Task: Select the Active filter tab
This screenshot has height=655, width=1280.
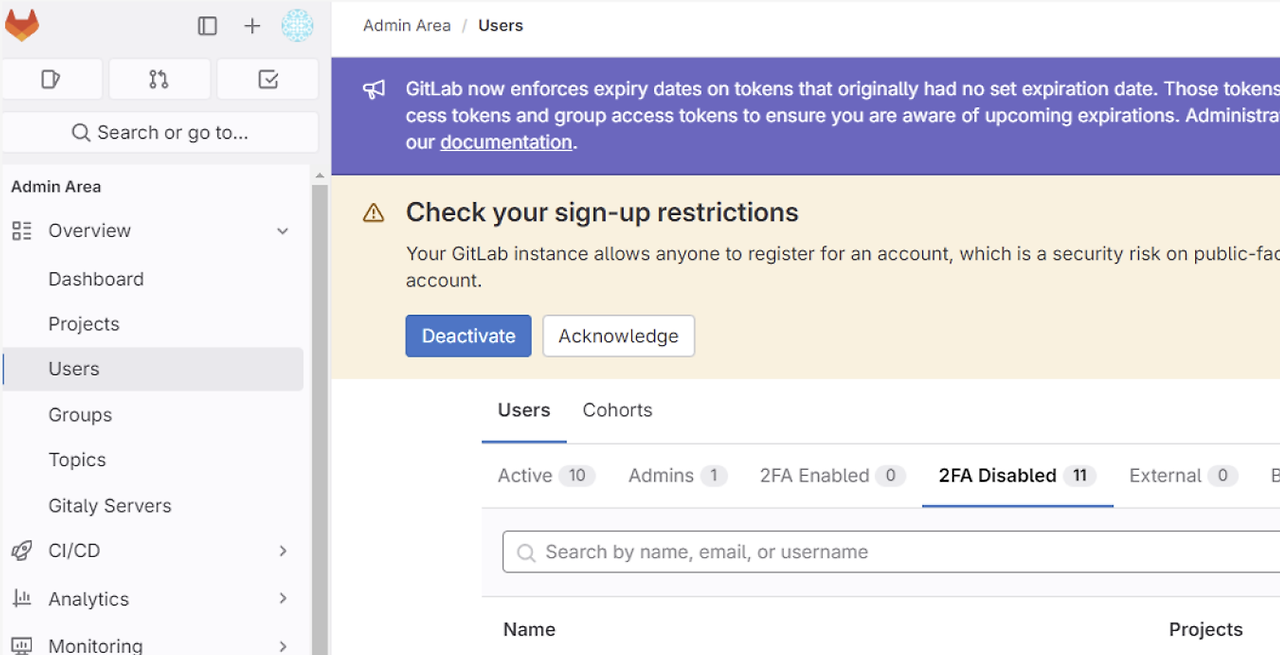Action: (x=547, y=476)
